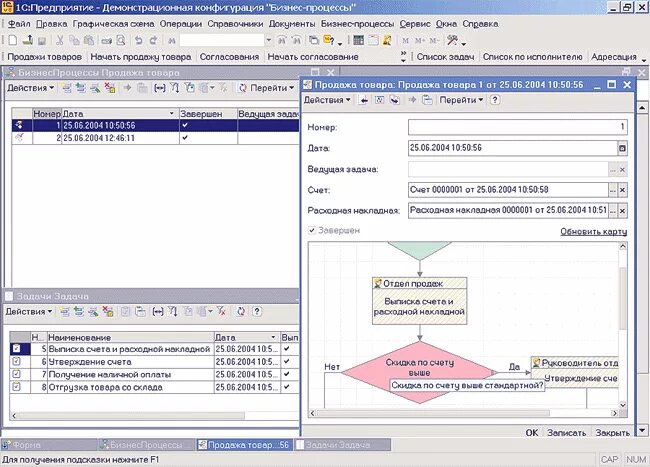Click Завершен checkmark in row dated 25.06.2004 12:46:11

point(185,138)
